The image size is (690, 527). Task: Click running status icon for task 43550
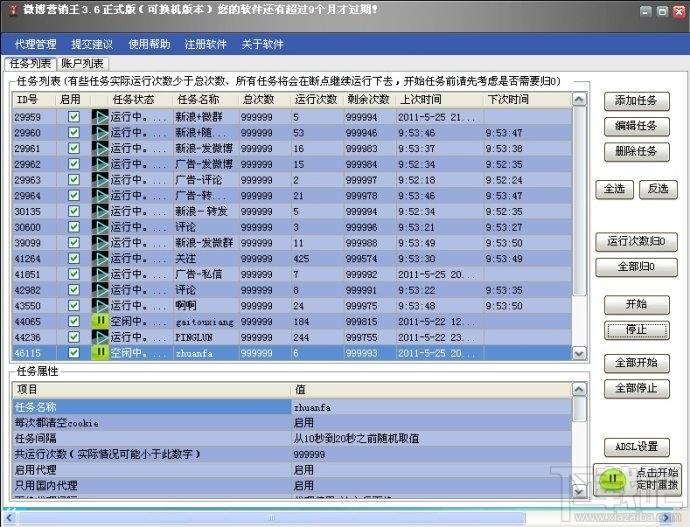(100, 305)
